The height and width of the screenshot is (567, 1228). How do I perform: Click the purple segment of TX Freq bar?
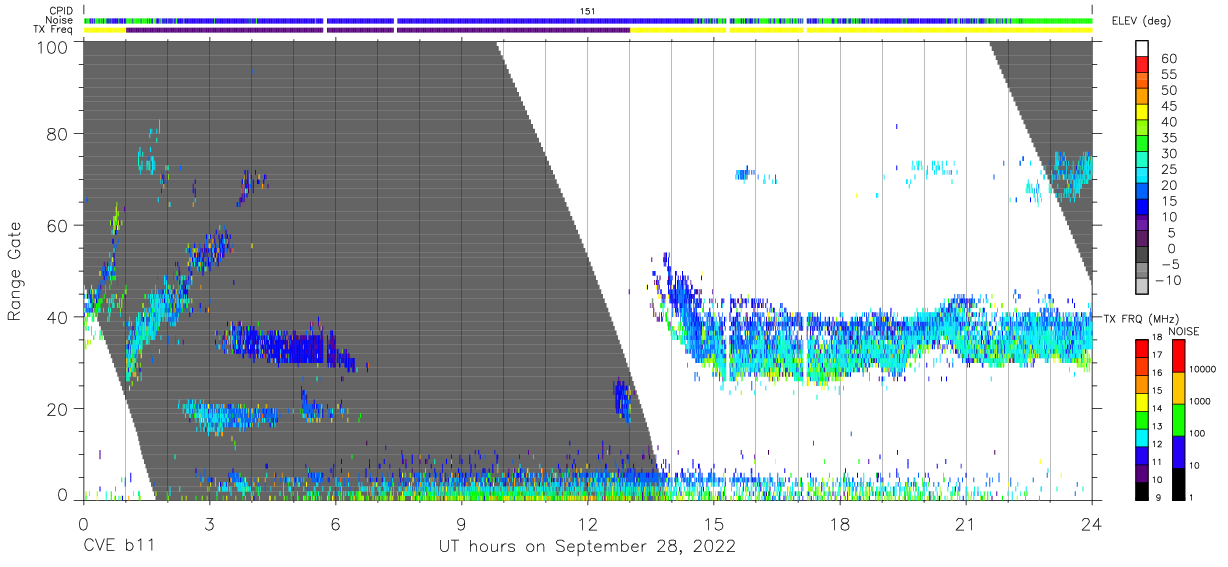[x=378, y=30]
